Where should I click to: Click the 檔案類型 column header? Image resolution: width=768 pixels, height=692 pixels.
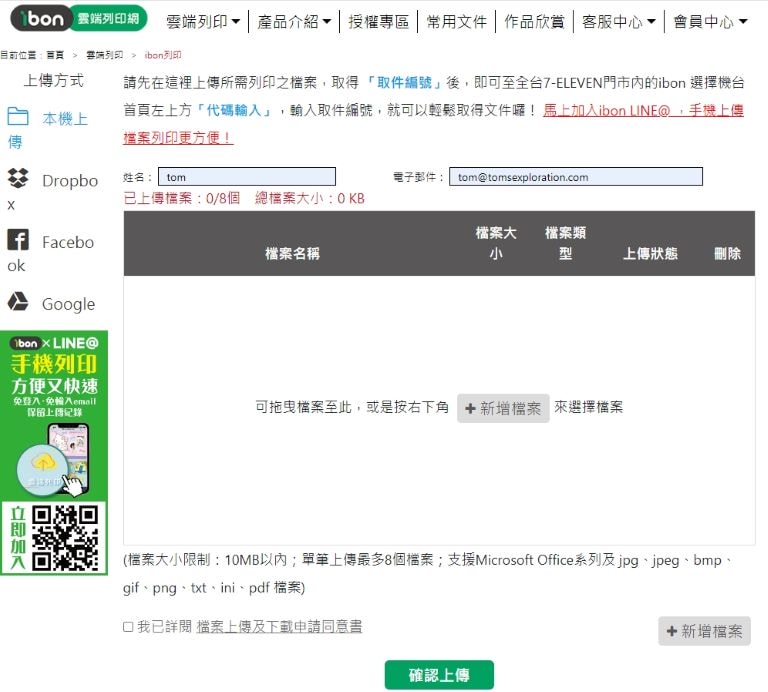(x=565, y=243)
